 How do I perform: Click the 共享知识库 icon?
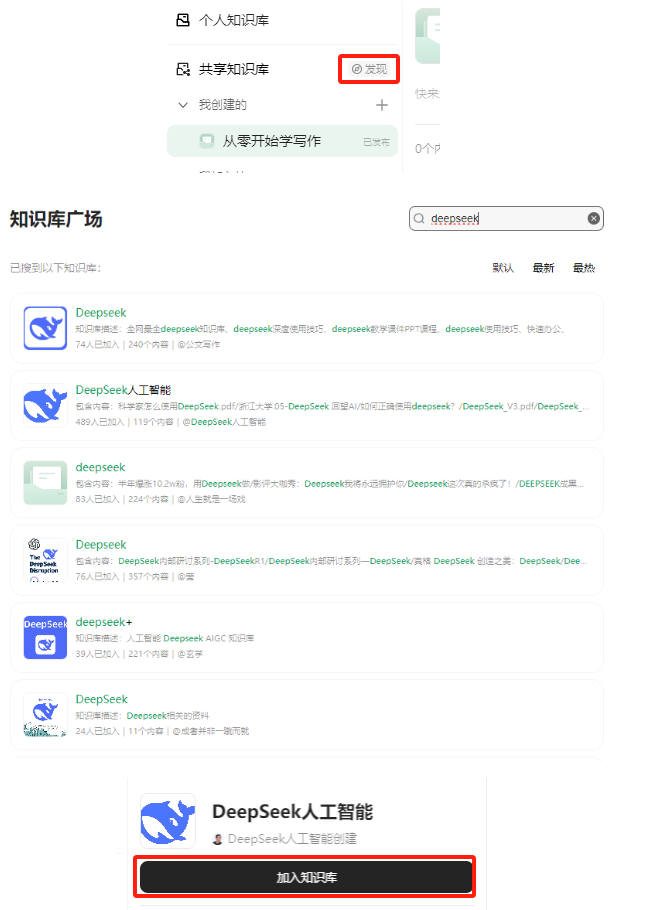(x=183, y=69)
